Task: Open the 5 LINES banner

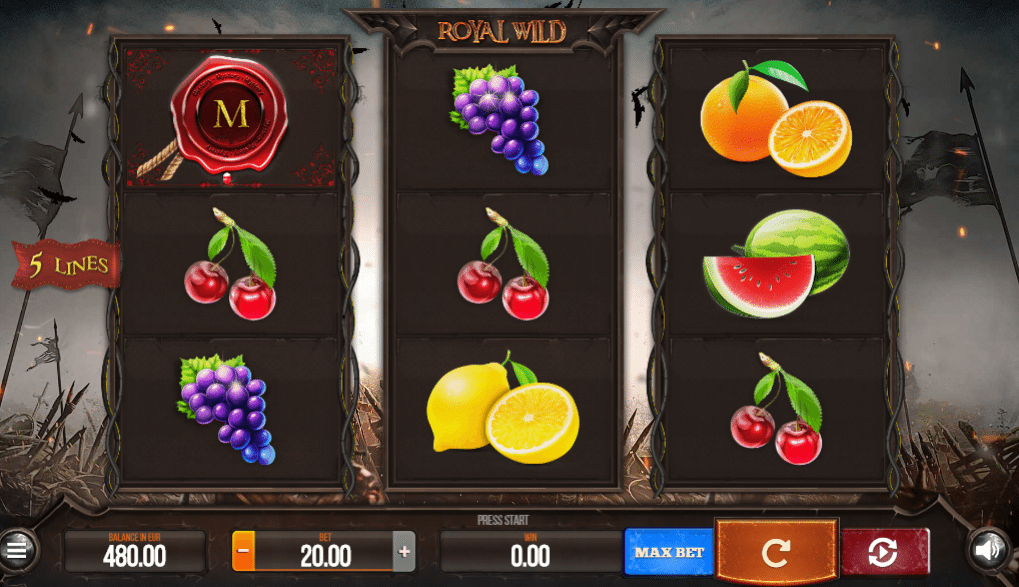Action: coord(67,264)
